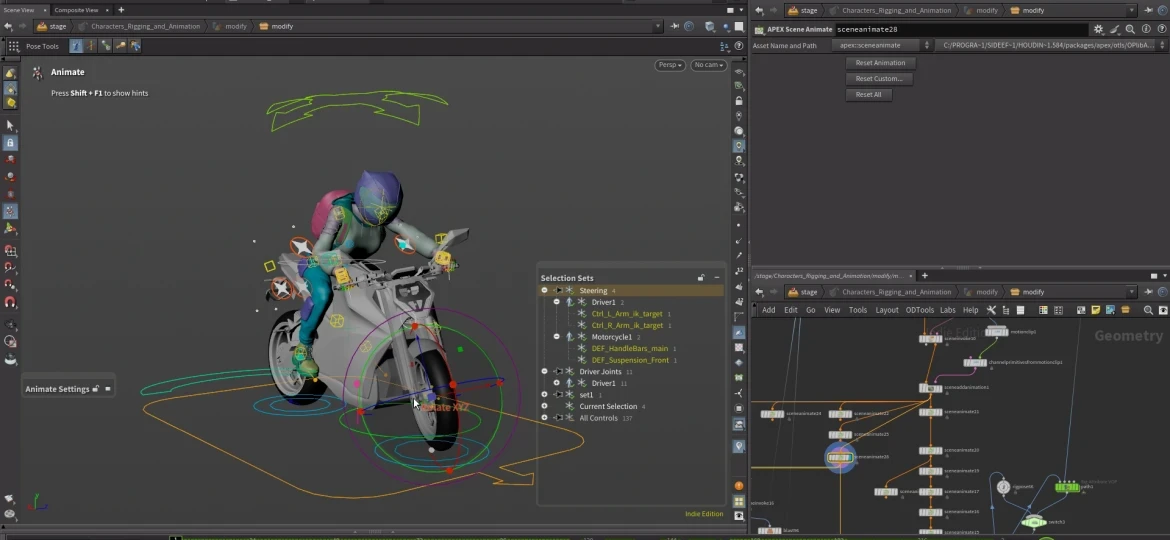The height and width of the screenshot is (540, 1170).
Task: Expand the All Controls set
Action: pos(545,418)
